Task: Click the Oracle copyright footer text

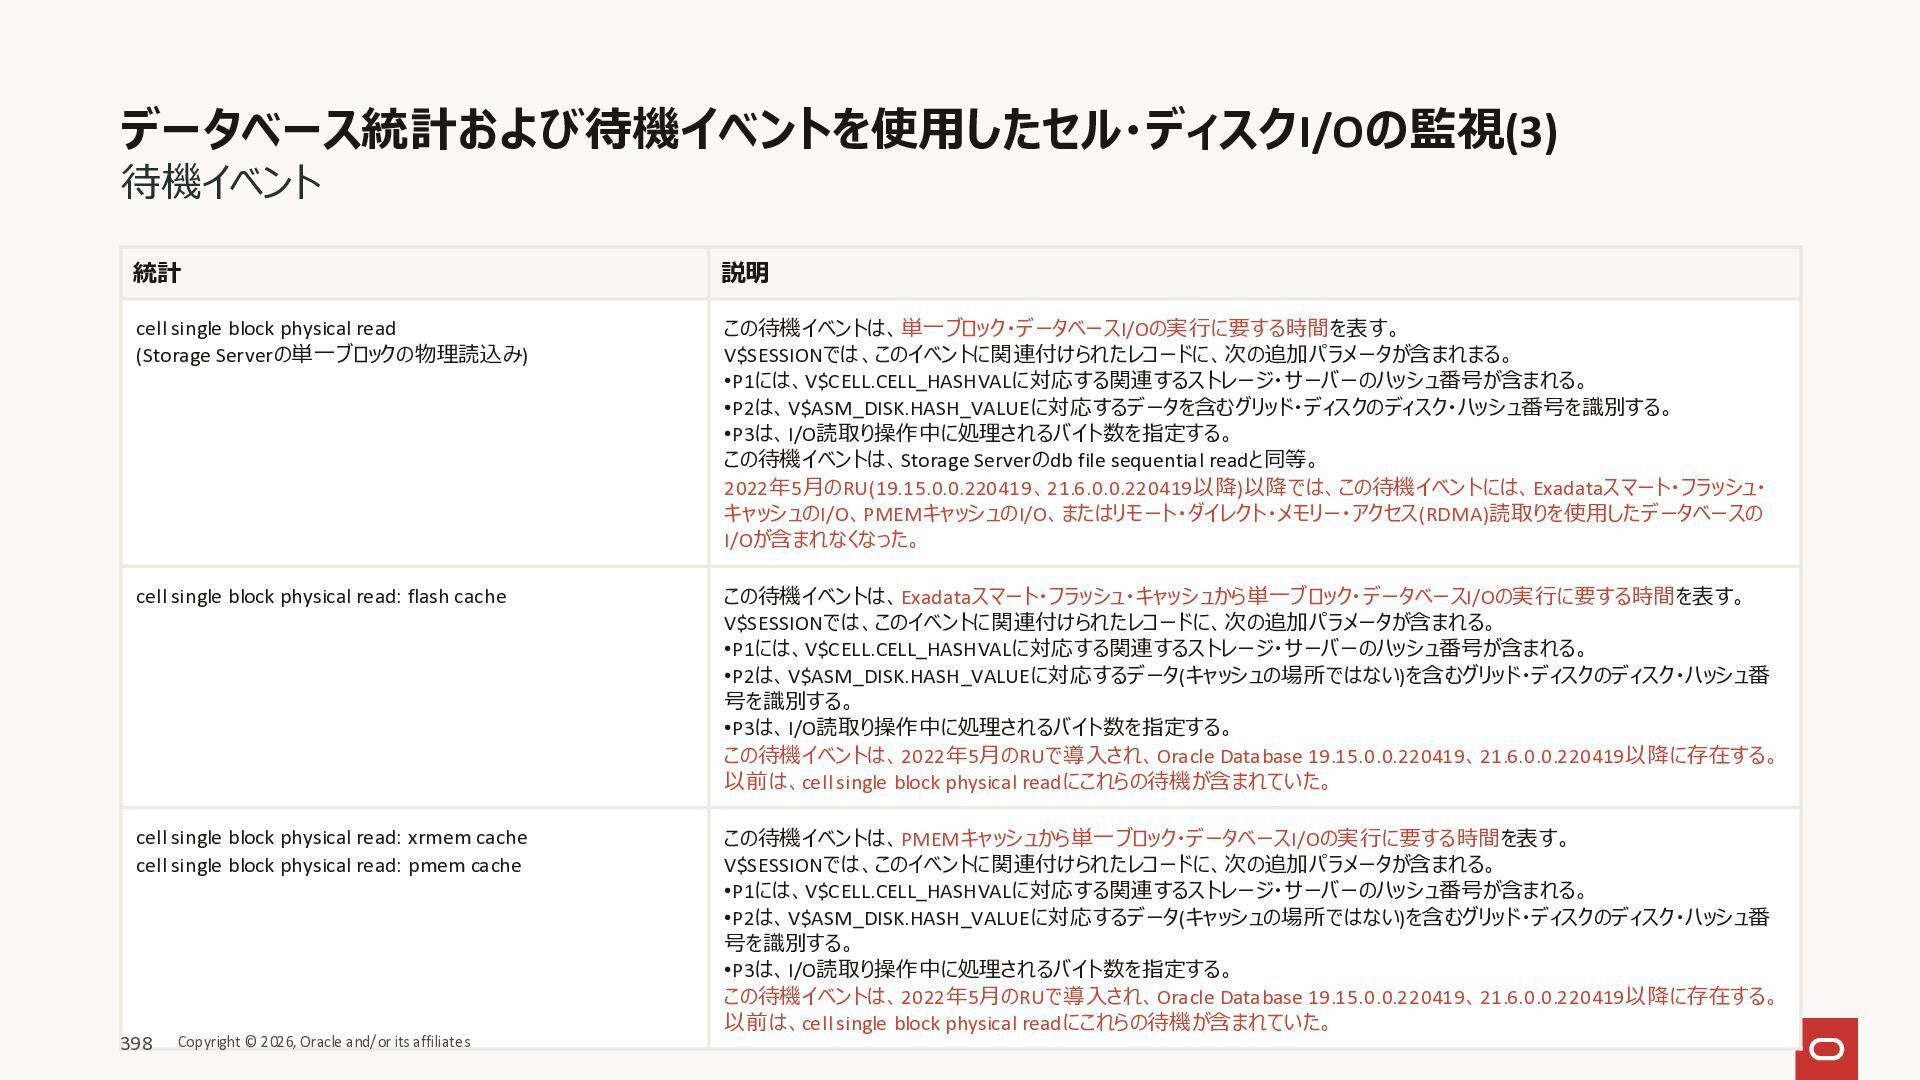Action: 324,1042
